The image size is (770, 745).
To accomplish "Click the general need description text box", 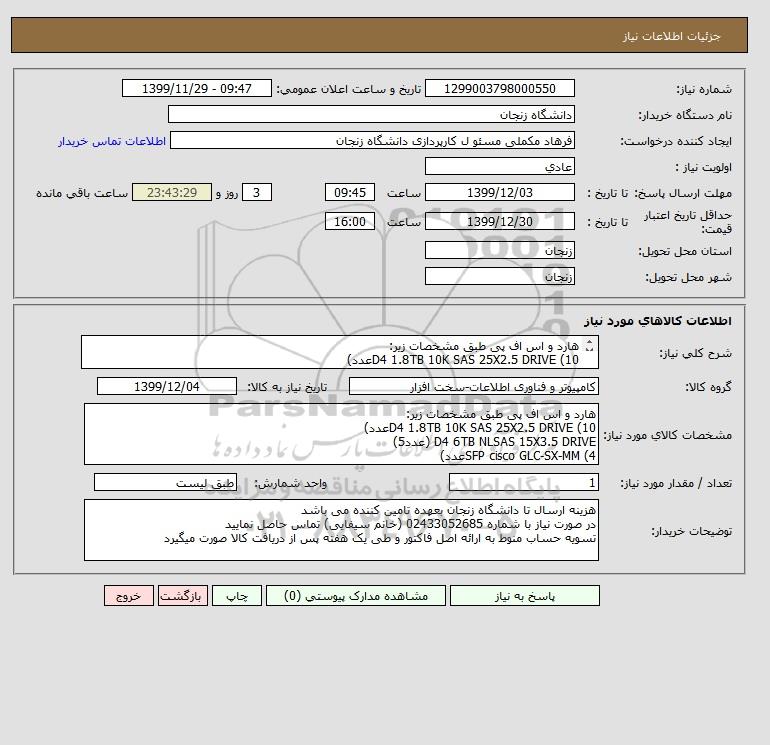I will (x=340, y=352).
